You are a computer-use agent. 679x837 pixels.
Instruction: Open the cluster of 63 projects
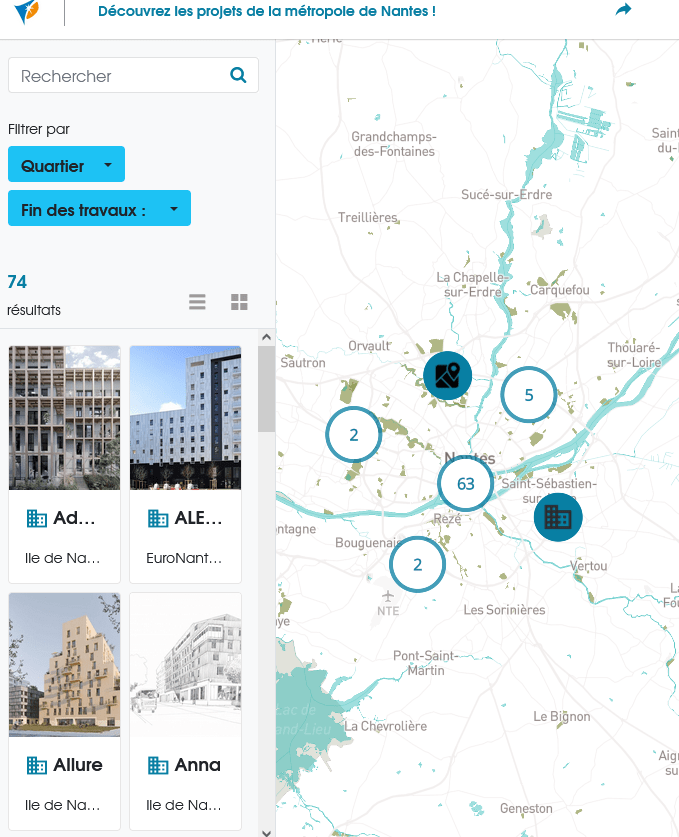pyautogui.click(x=465, y=484)
